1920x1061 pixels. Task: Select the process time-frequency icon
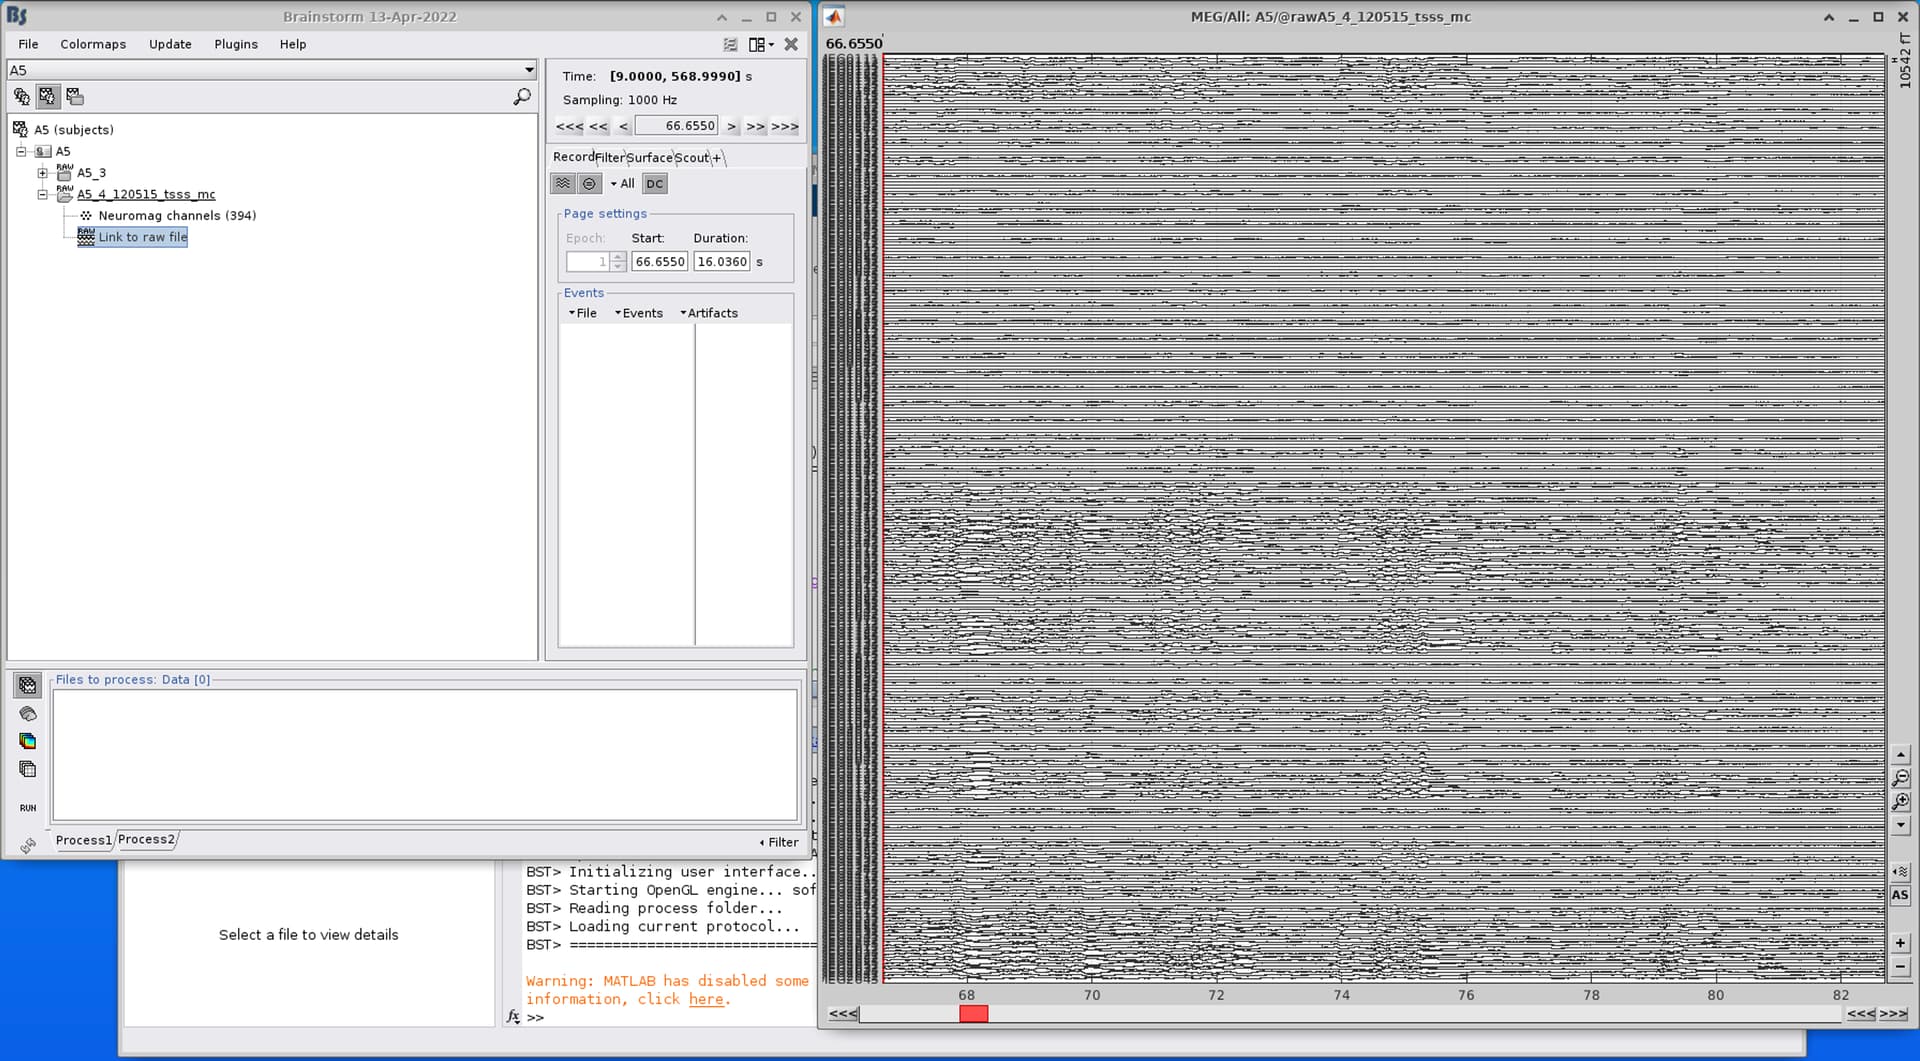27,741
